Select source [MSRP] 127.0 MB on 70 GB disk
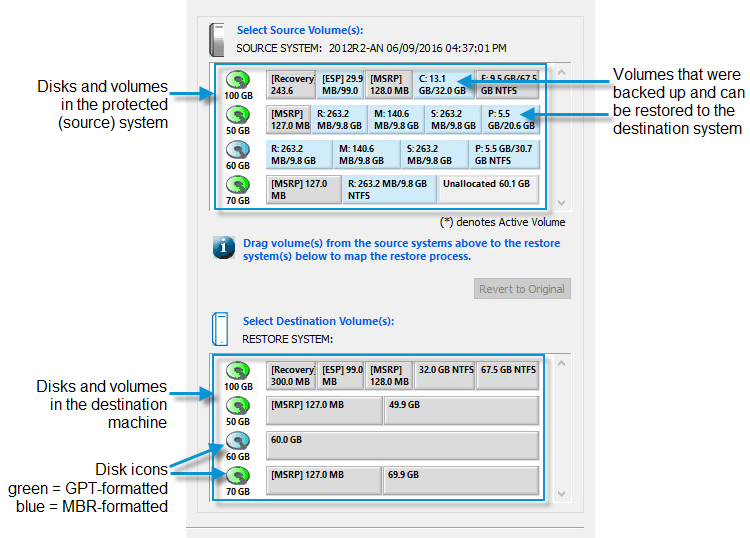 pyautogui.click(x=304, y=189)
